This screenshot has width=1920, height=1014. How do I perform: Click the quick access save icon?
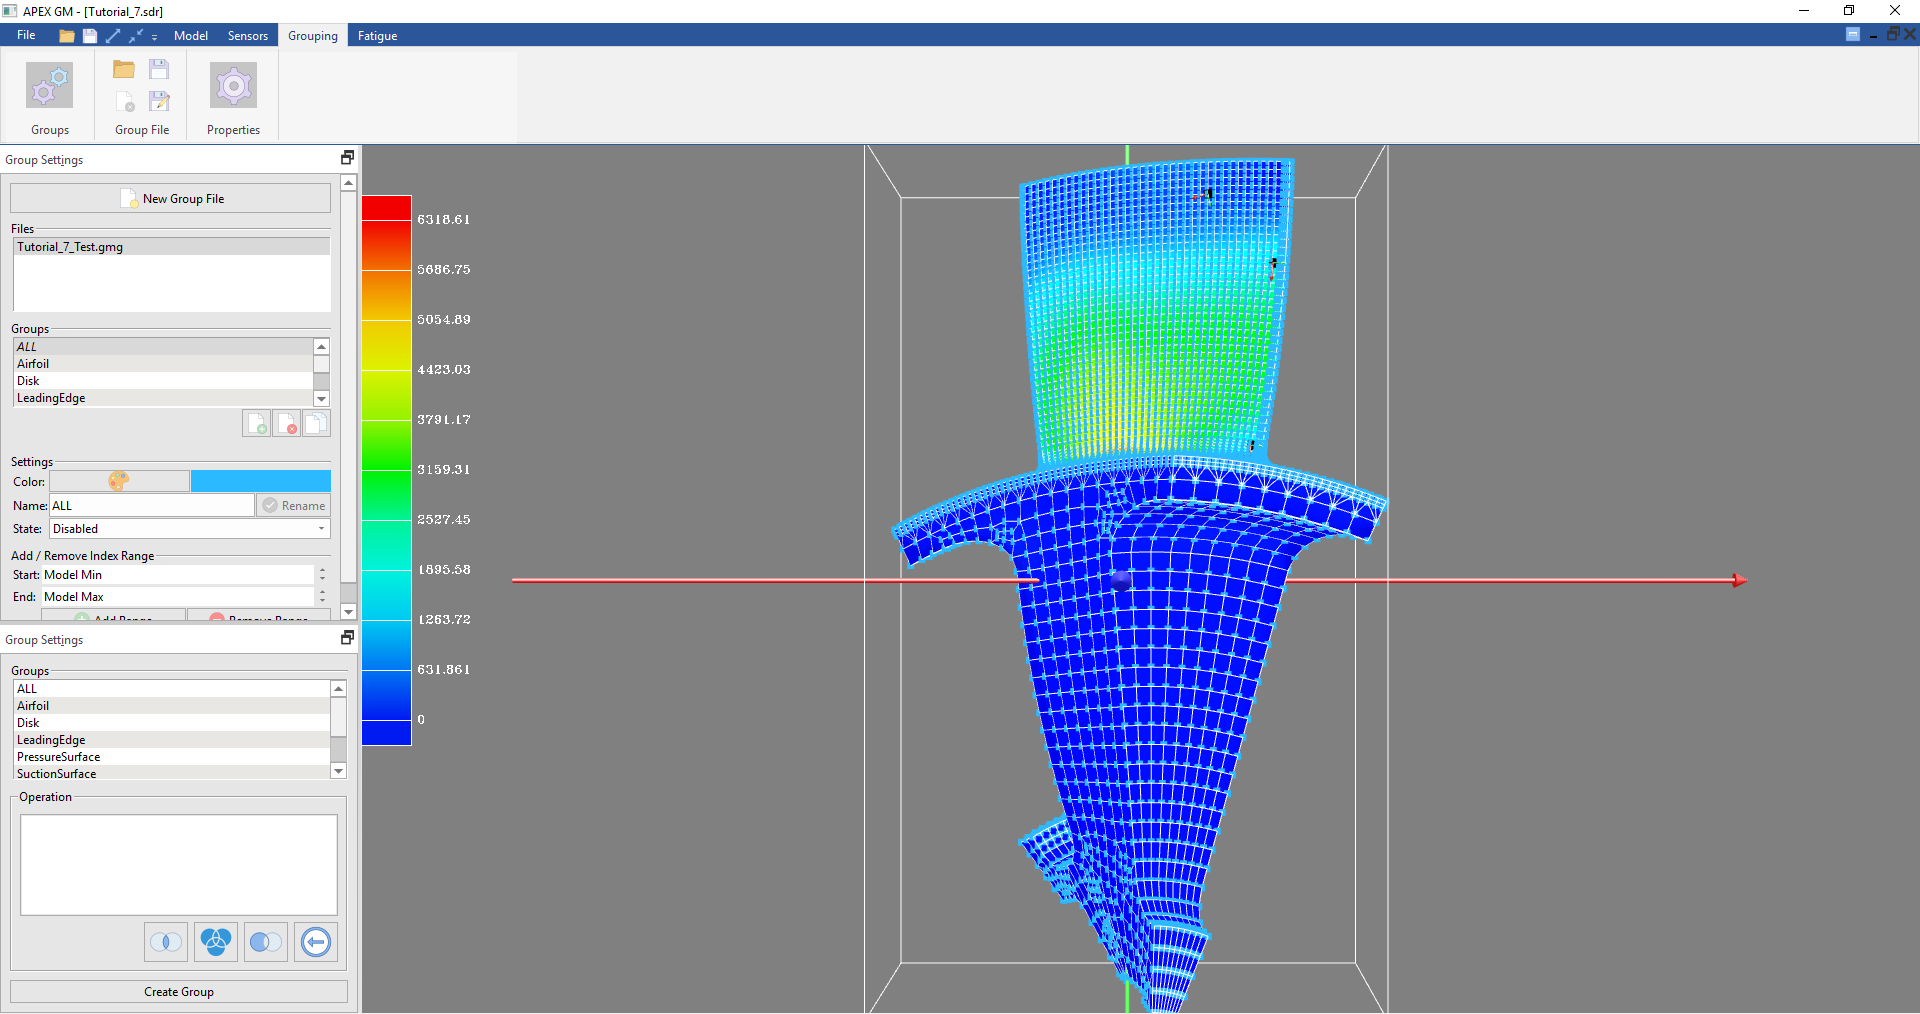coord(89,36)
